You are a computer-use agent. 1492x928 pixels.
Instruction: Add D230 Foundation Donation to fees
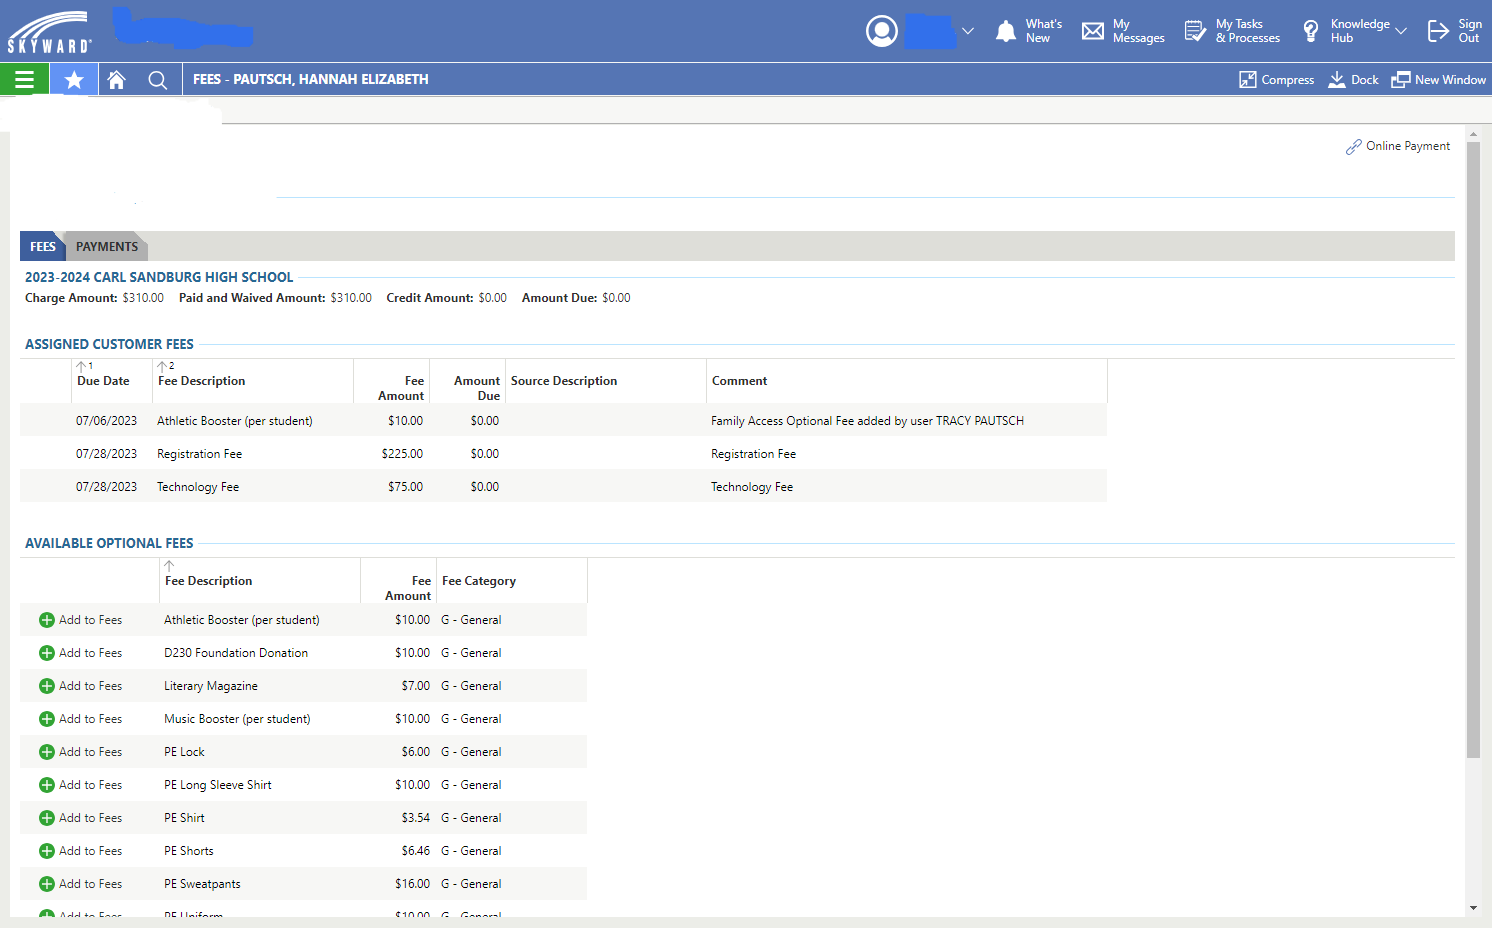pyautogui.click(x=81, y=653)
